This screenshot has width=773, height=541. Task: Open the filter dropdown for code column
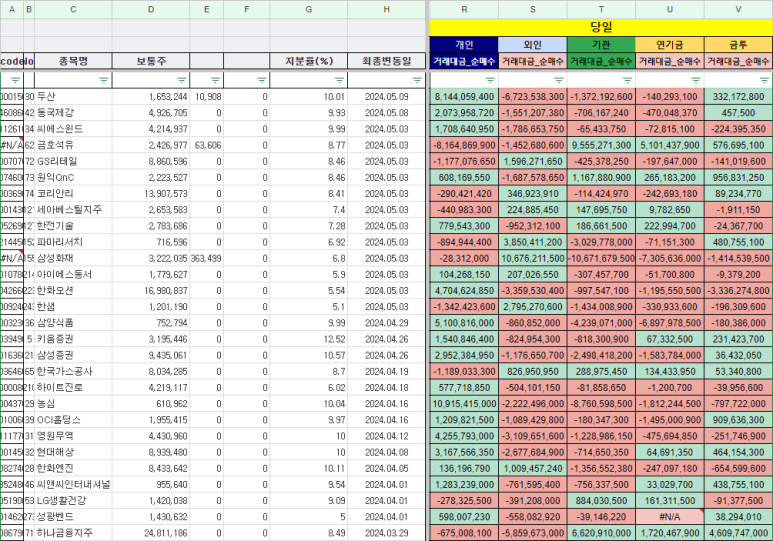click(15, 80)
